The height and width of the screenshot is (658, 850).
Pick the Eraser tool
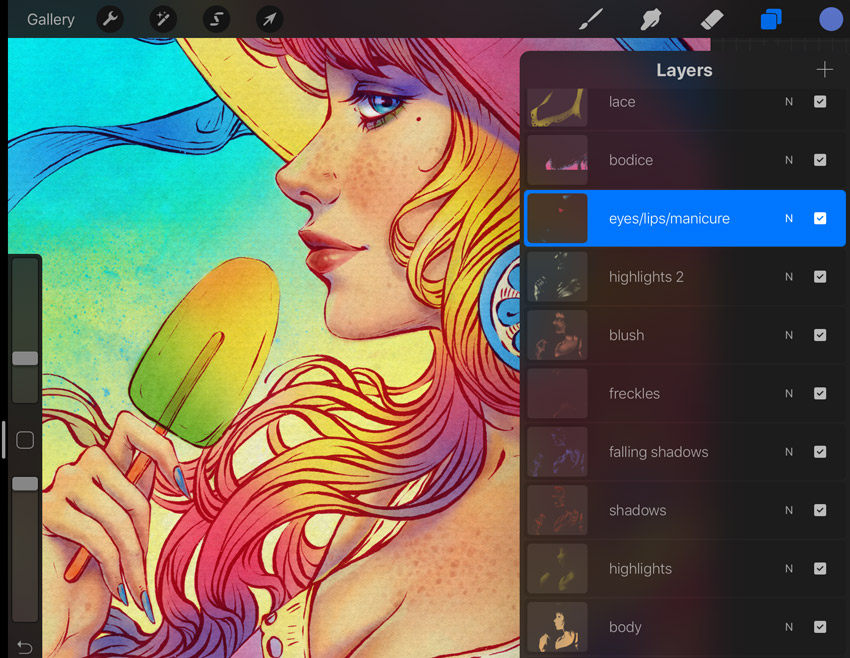(x=712, y=20)
